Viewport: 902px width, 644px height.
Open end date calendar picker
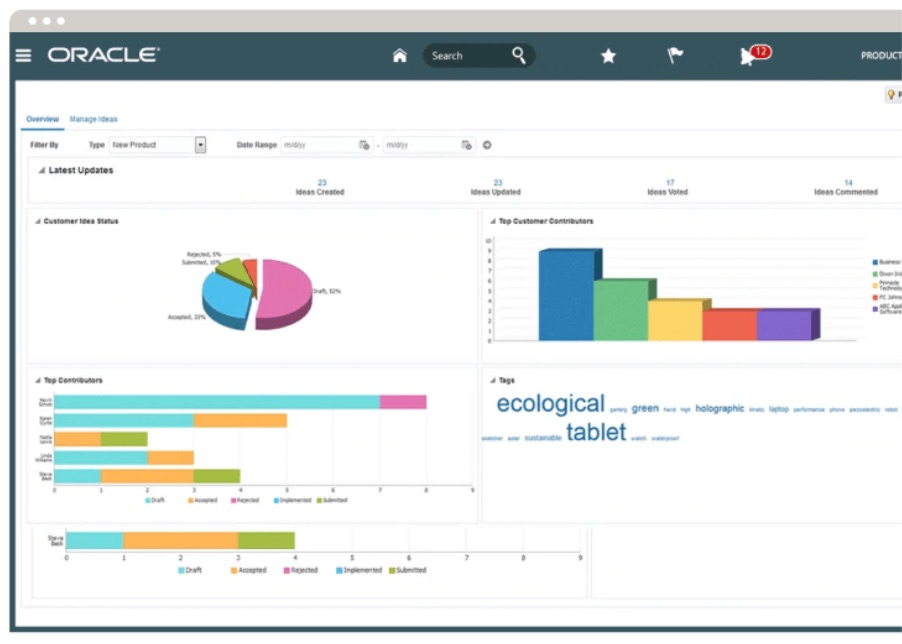[x=466, y=145]
